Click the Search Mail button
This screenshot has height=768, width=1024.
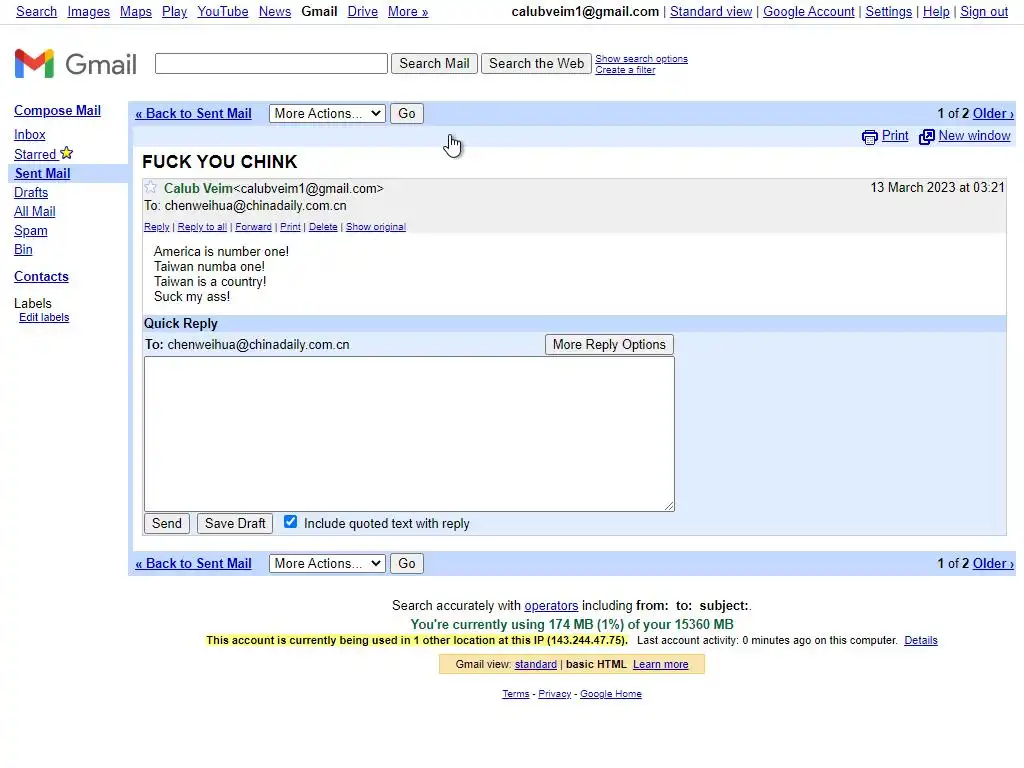point(434,63)
